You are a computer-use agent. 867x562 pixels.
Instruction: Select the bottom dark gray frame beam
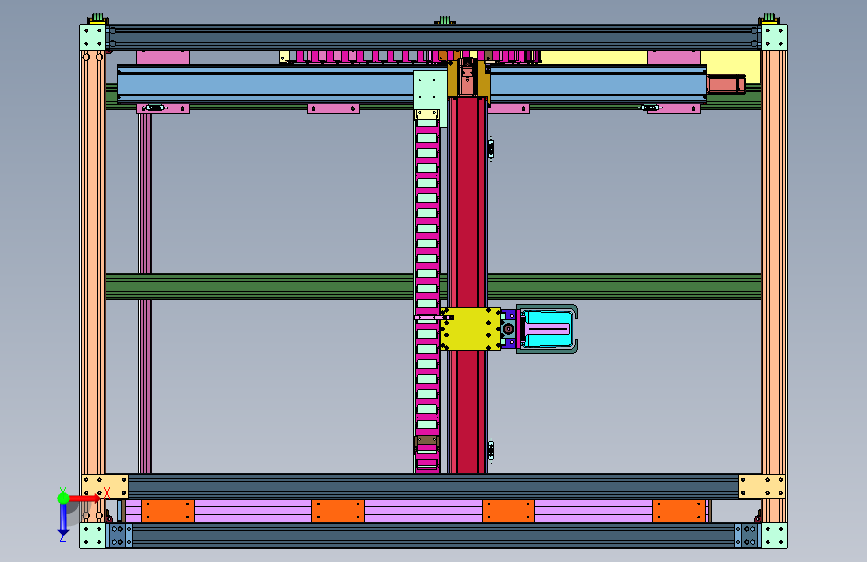[434, 535]
